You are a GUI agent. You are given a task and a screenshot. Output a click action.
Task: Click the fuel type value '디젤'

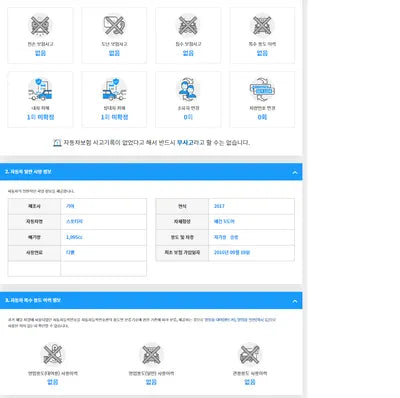point(70,253)
